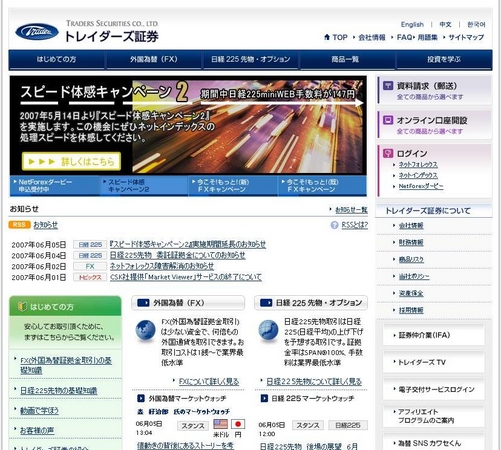501x450 pixels.
Task: Open the お客様の声 link
Action: pos(37,430)
